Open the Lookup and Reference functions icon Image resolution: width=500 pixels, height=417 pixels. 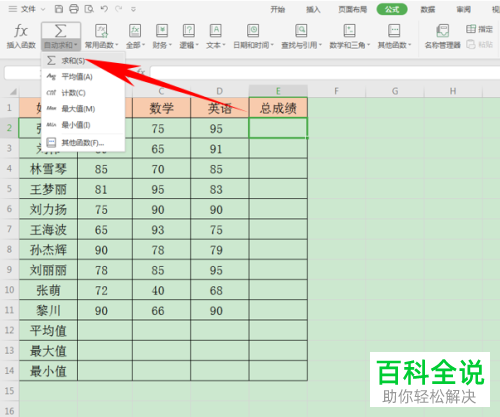pyautogui.click(x=301, y=31)
